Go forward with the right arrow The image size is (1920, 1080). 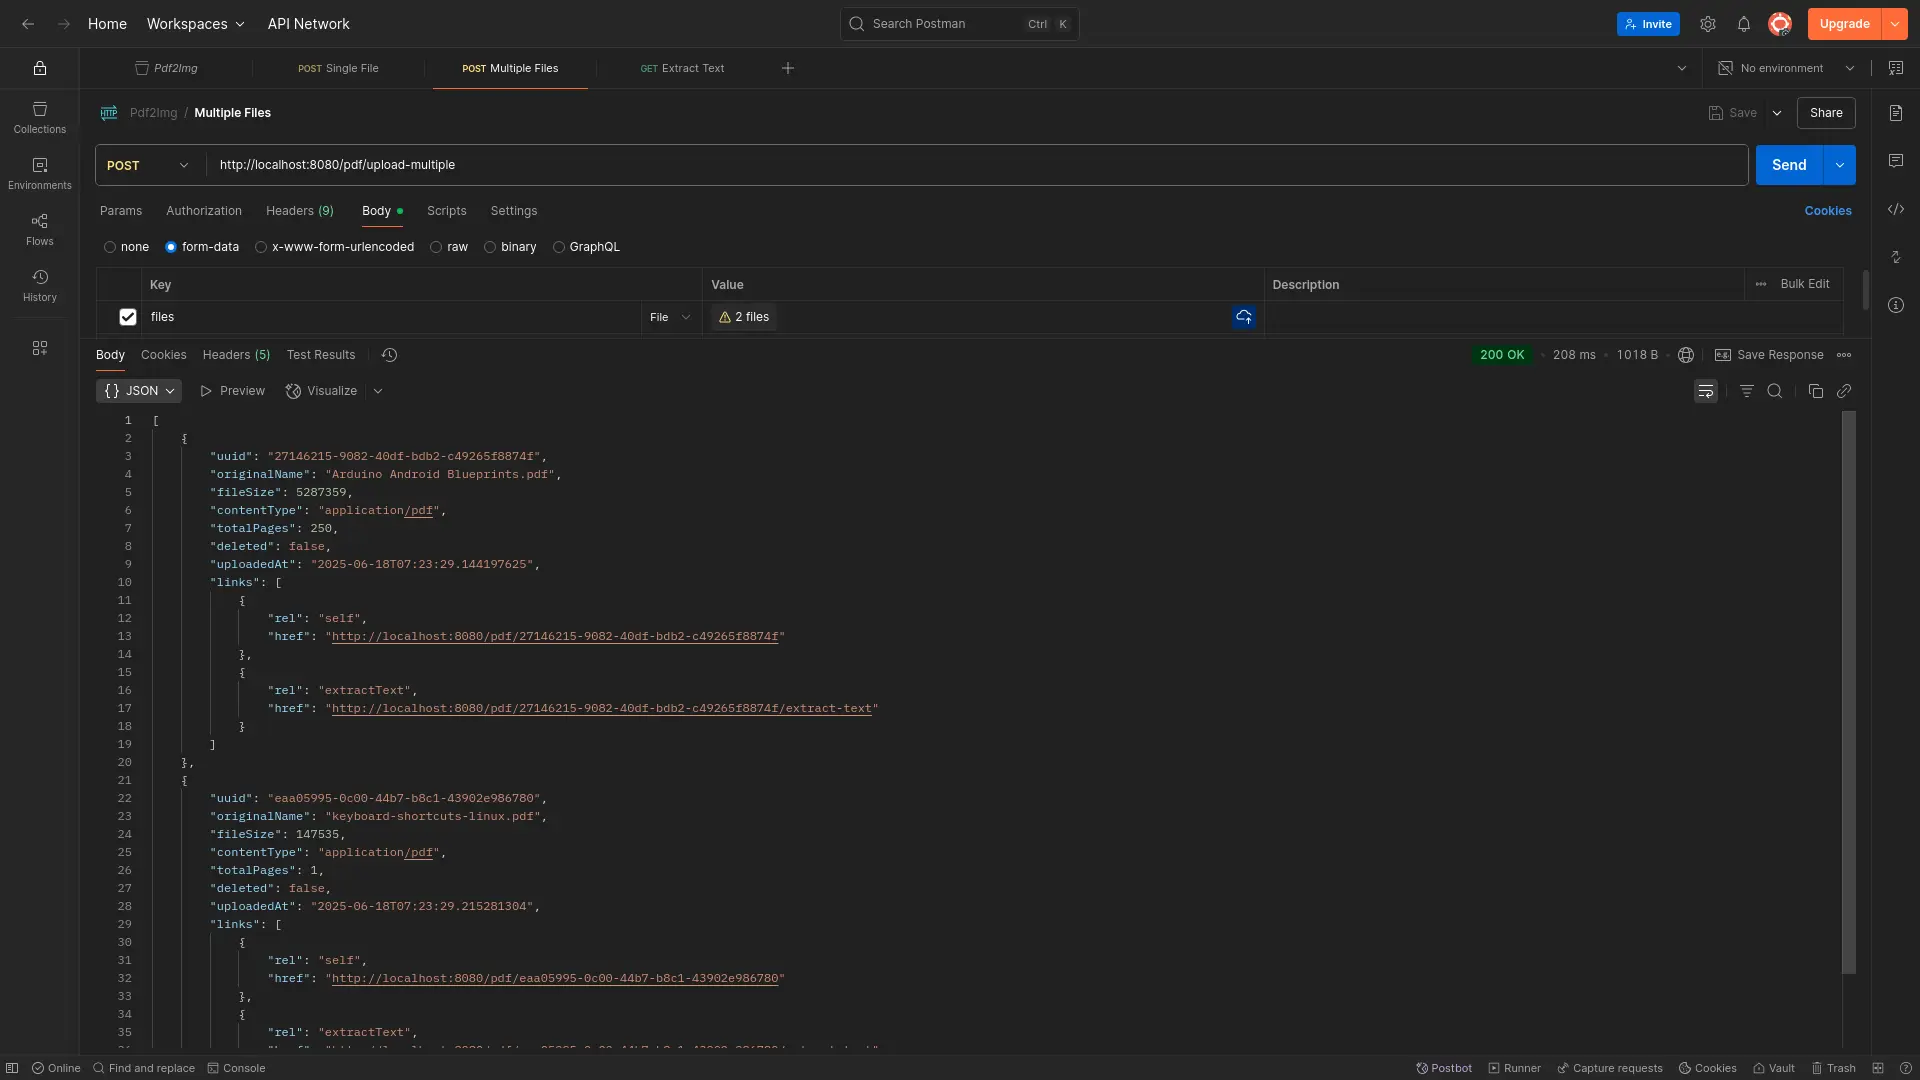64,24
